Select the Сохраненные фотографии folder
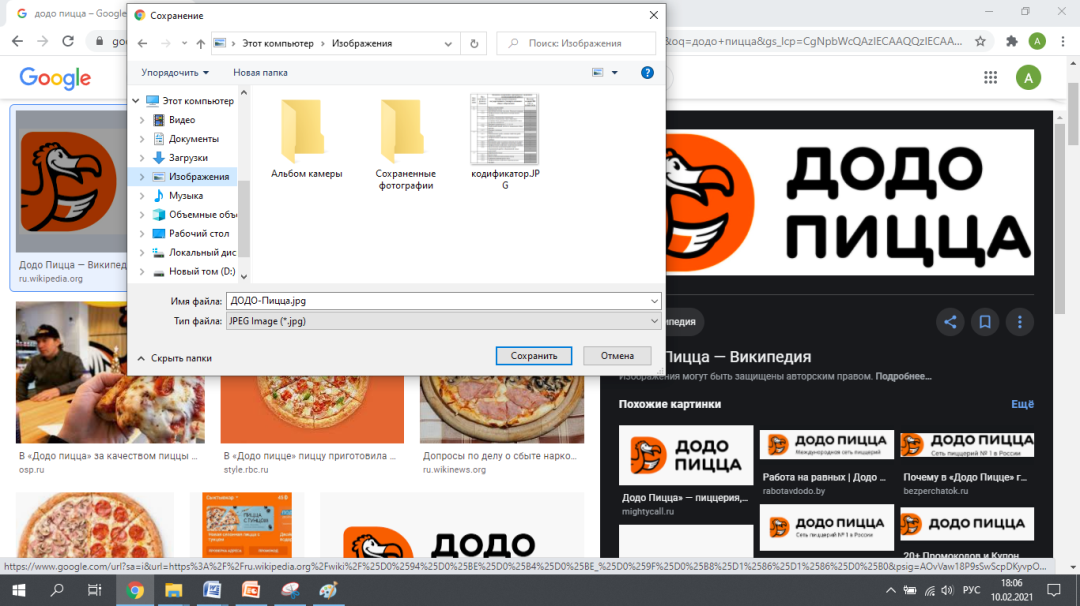The image size is (1080, 606). tap(405, 143)
